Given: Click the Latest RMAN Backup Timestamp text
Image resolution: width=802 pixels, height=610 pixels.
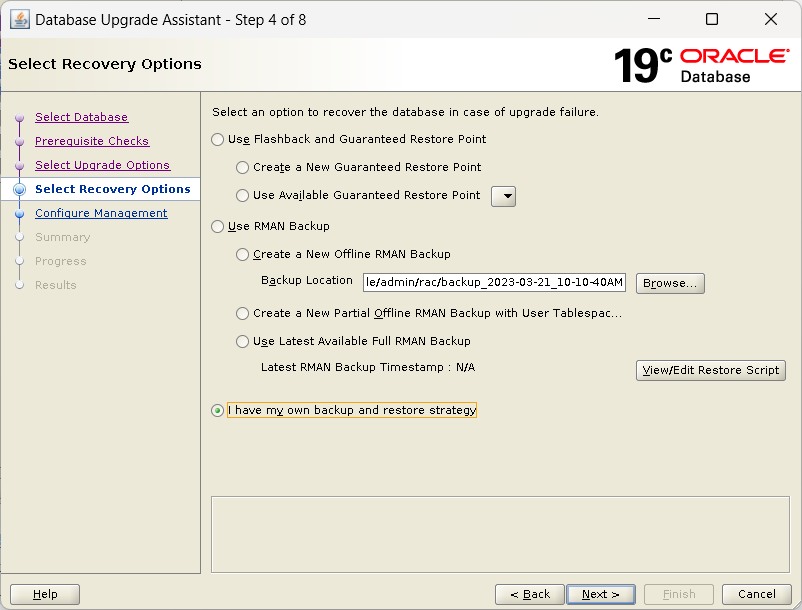Looking at the screenshot, I should point(368,367).
